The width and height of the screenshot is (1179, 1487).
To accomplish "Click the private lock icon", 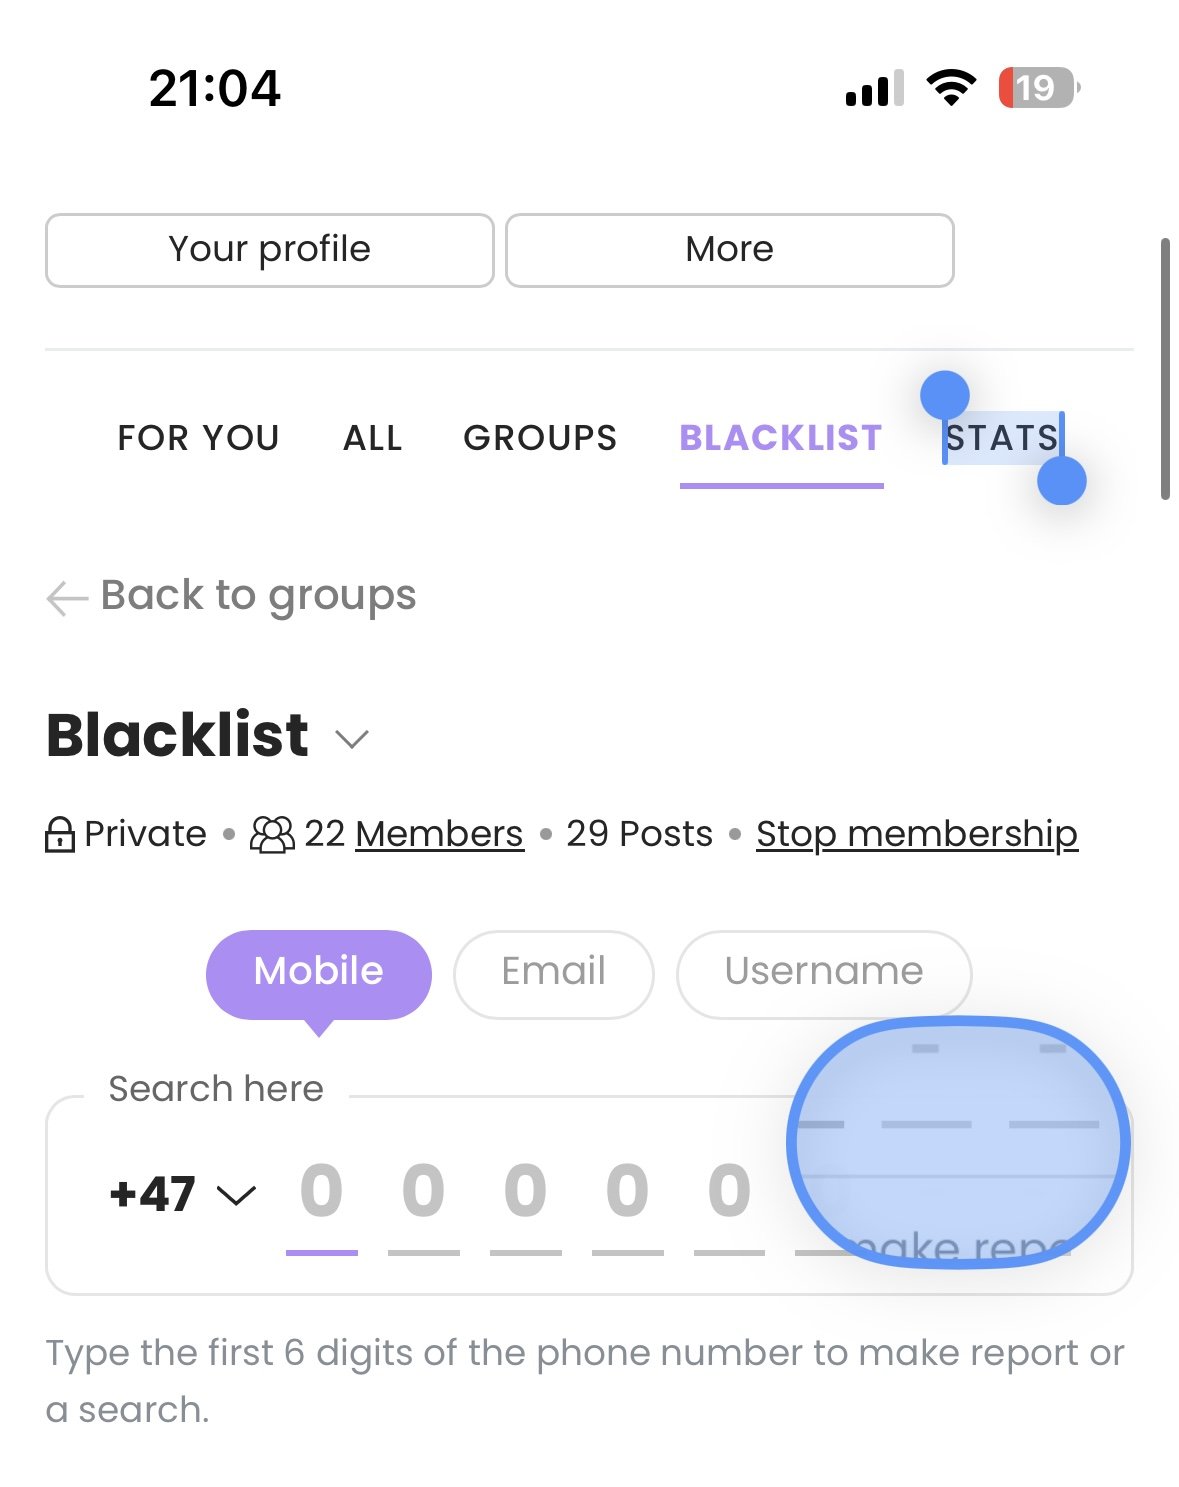I will pyautogui.click(x=60, y=834).
